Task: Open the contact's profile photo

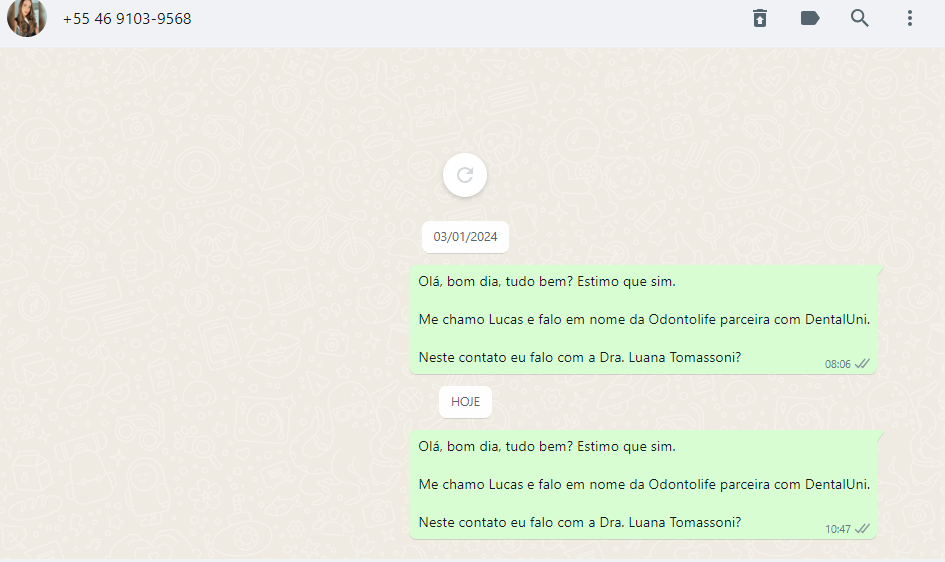Action: [x=27, y=17]
